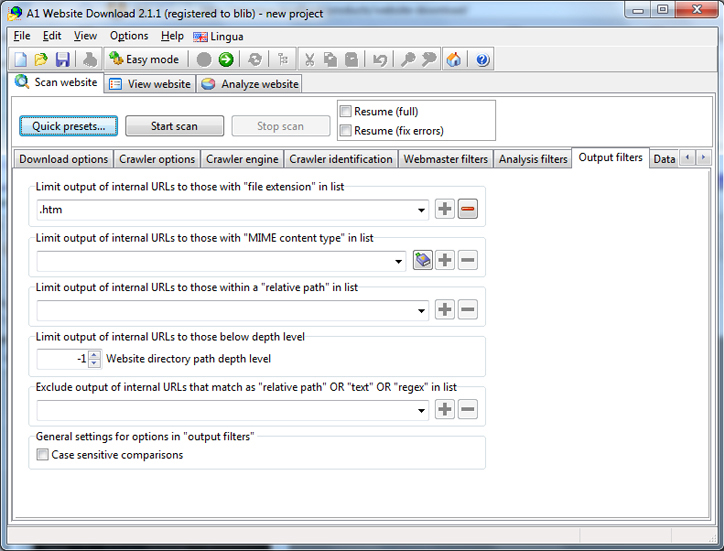Add file extension with the plus button
This screenshot has height=551, width=724.
coord(445,210)
